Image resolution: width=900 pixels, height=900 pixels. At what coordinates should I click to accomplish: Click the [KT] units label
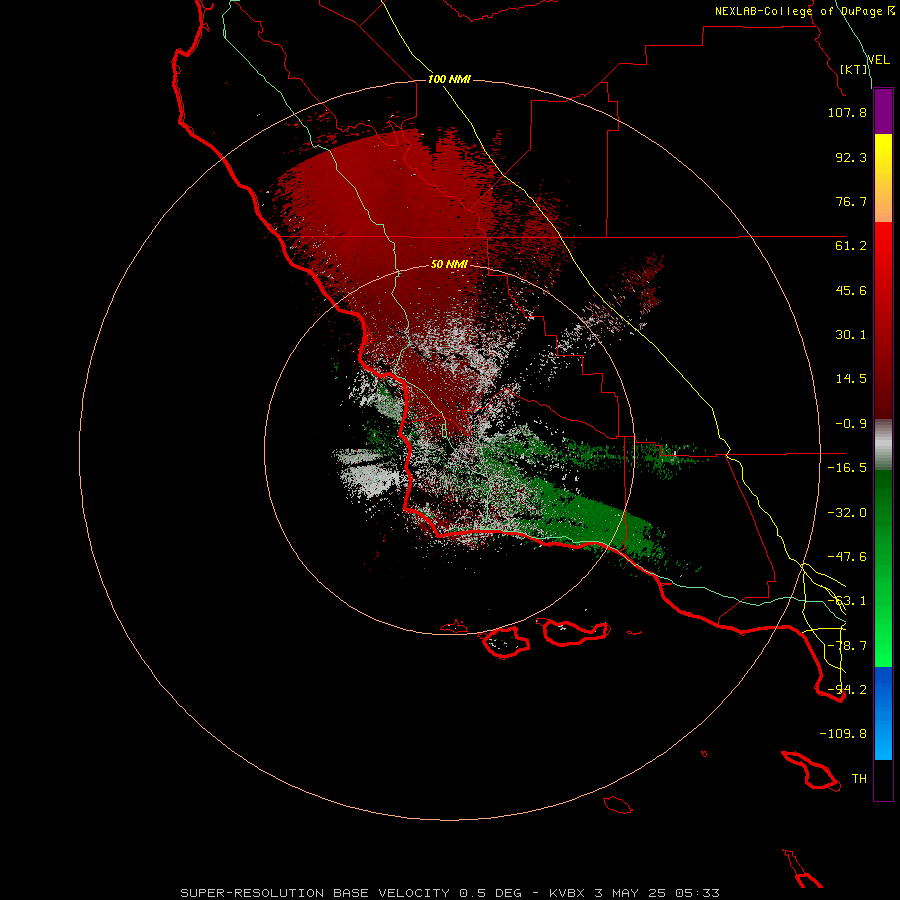coord(854,69)
